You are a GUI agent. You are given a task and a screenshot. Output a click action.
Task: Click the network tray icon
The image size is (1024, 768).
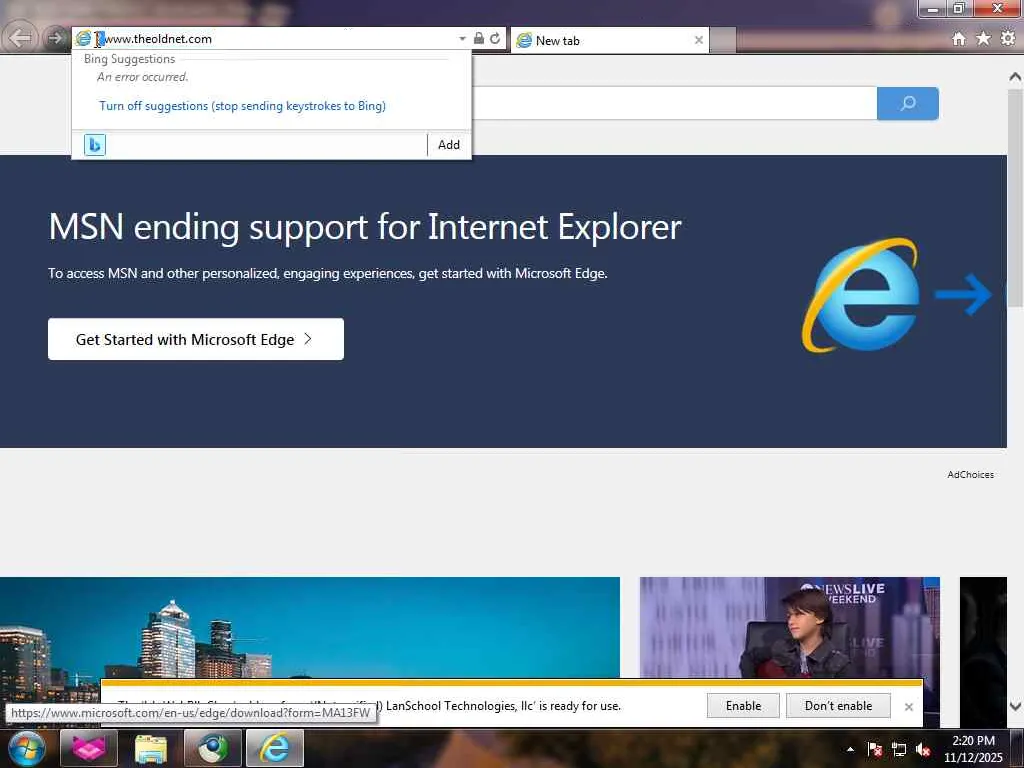[x=899, y=750]
